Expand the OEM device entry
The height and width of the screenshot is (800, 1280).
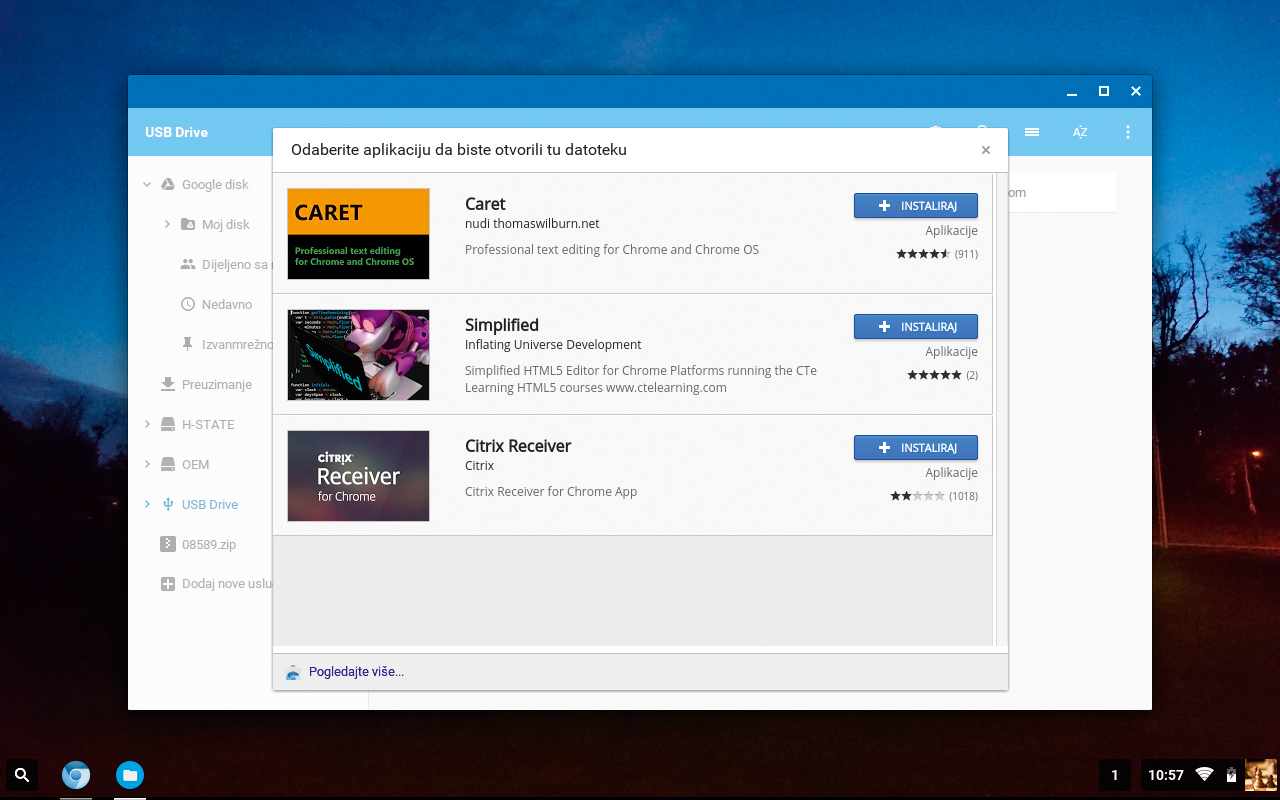146,464
